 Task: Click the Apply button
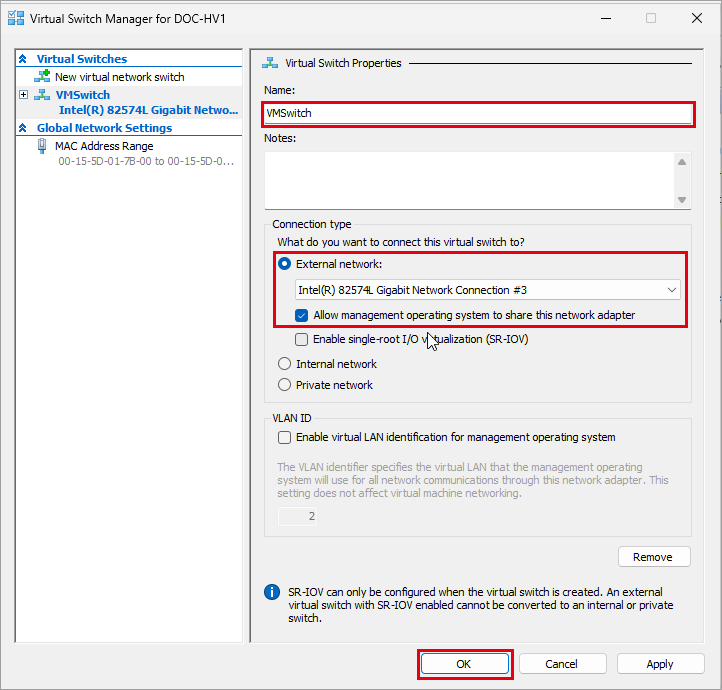(x=661, y=664)
